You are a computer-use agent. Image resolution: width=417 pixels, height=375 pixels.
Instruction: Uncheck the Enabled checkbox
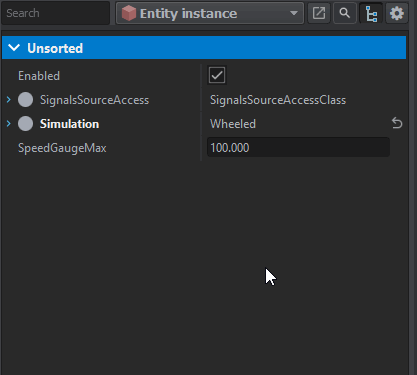[217, 75]
